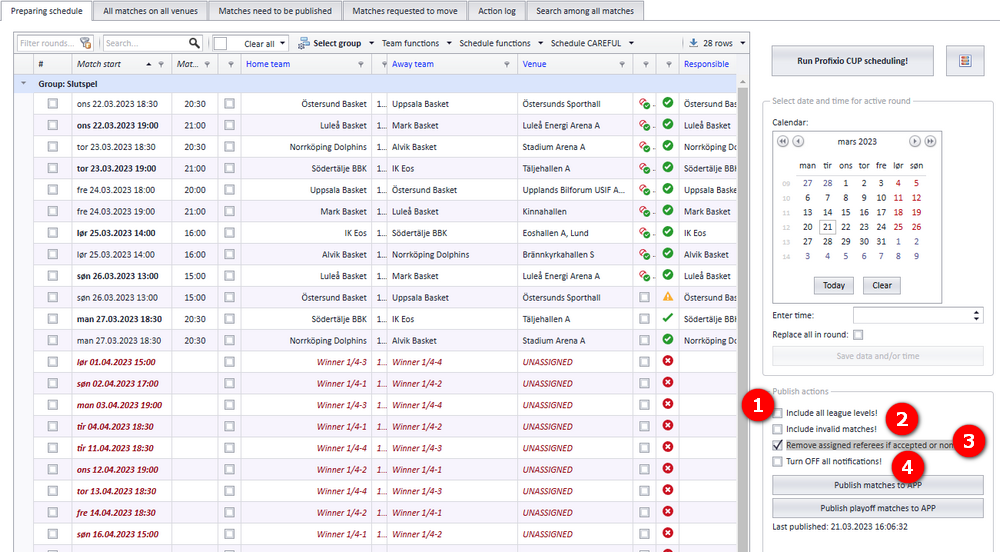
Task: Click the magnifier search icon
Action: pos(194,43)
